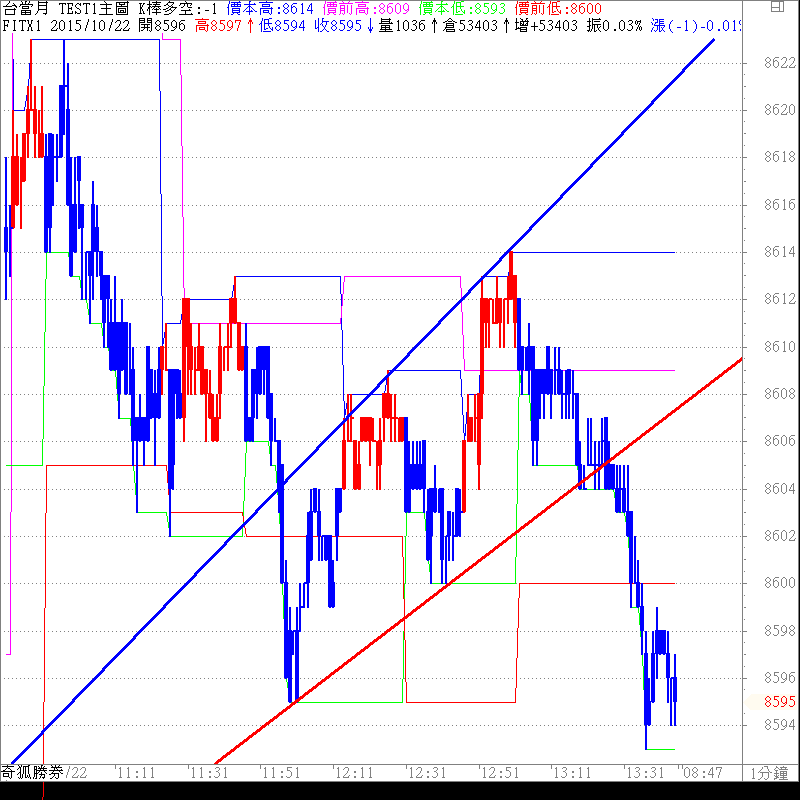The width and height of the screenshot is (800, 800).
Task: Select the FITX1 symbol code
Action: [x=23, y=24]
